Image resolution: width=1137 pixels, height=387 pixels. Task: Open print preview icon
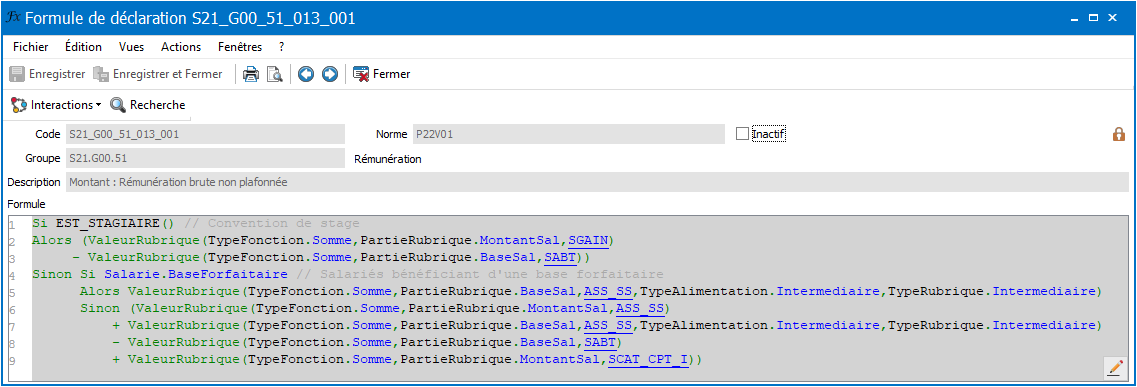[x=274, y=74]
